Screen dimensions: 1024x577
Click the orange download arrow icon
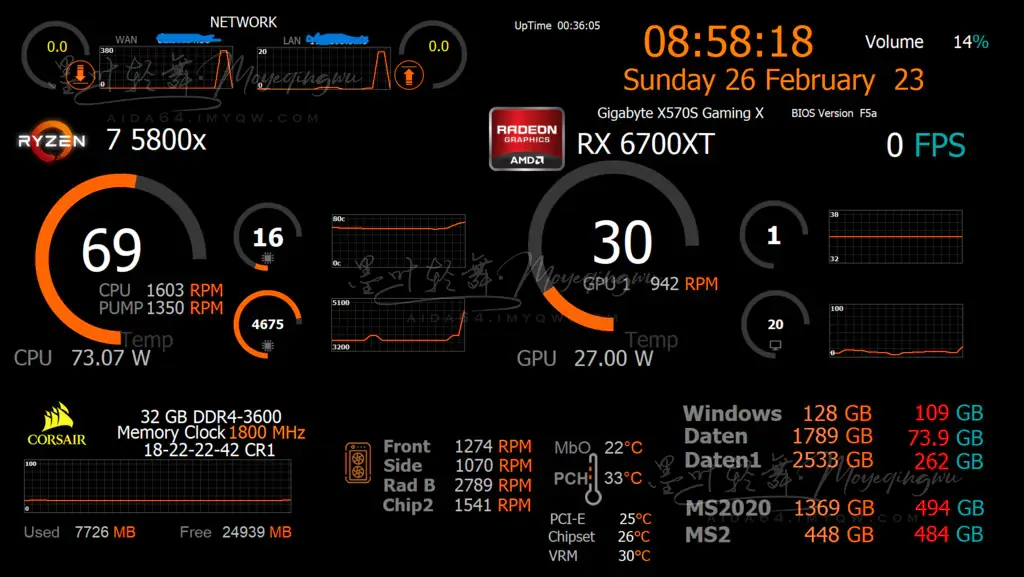(x=80, y=72)
